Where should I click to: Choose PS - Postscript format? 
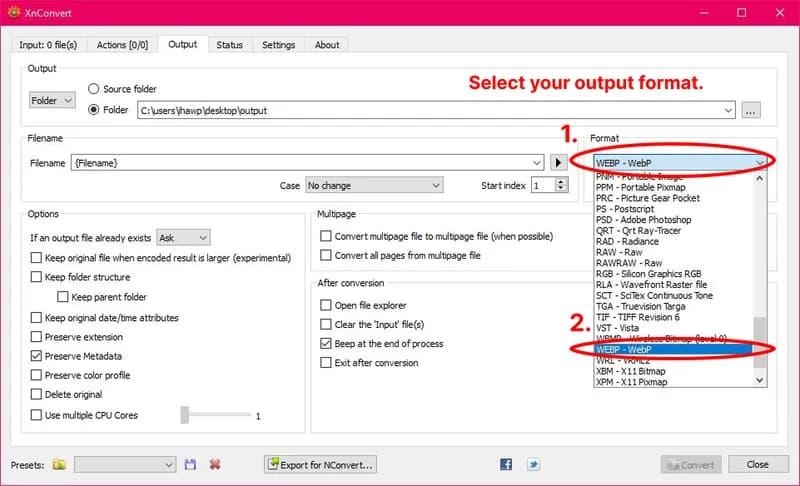tap(673, 209)
